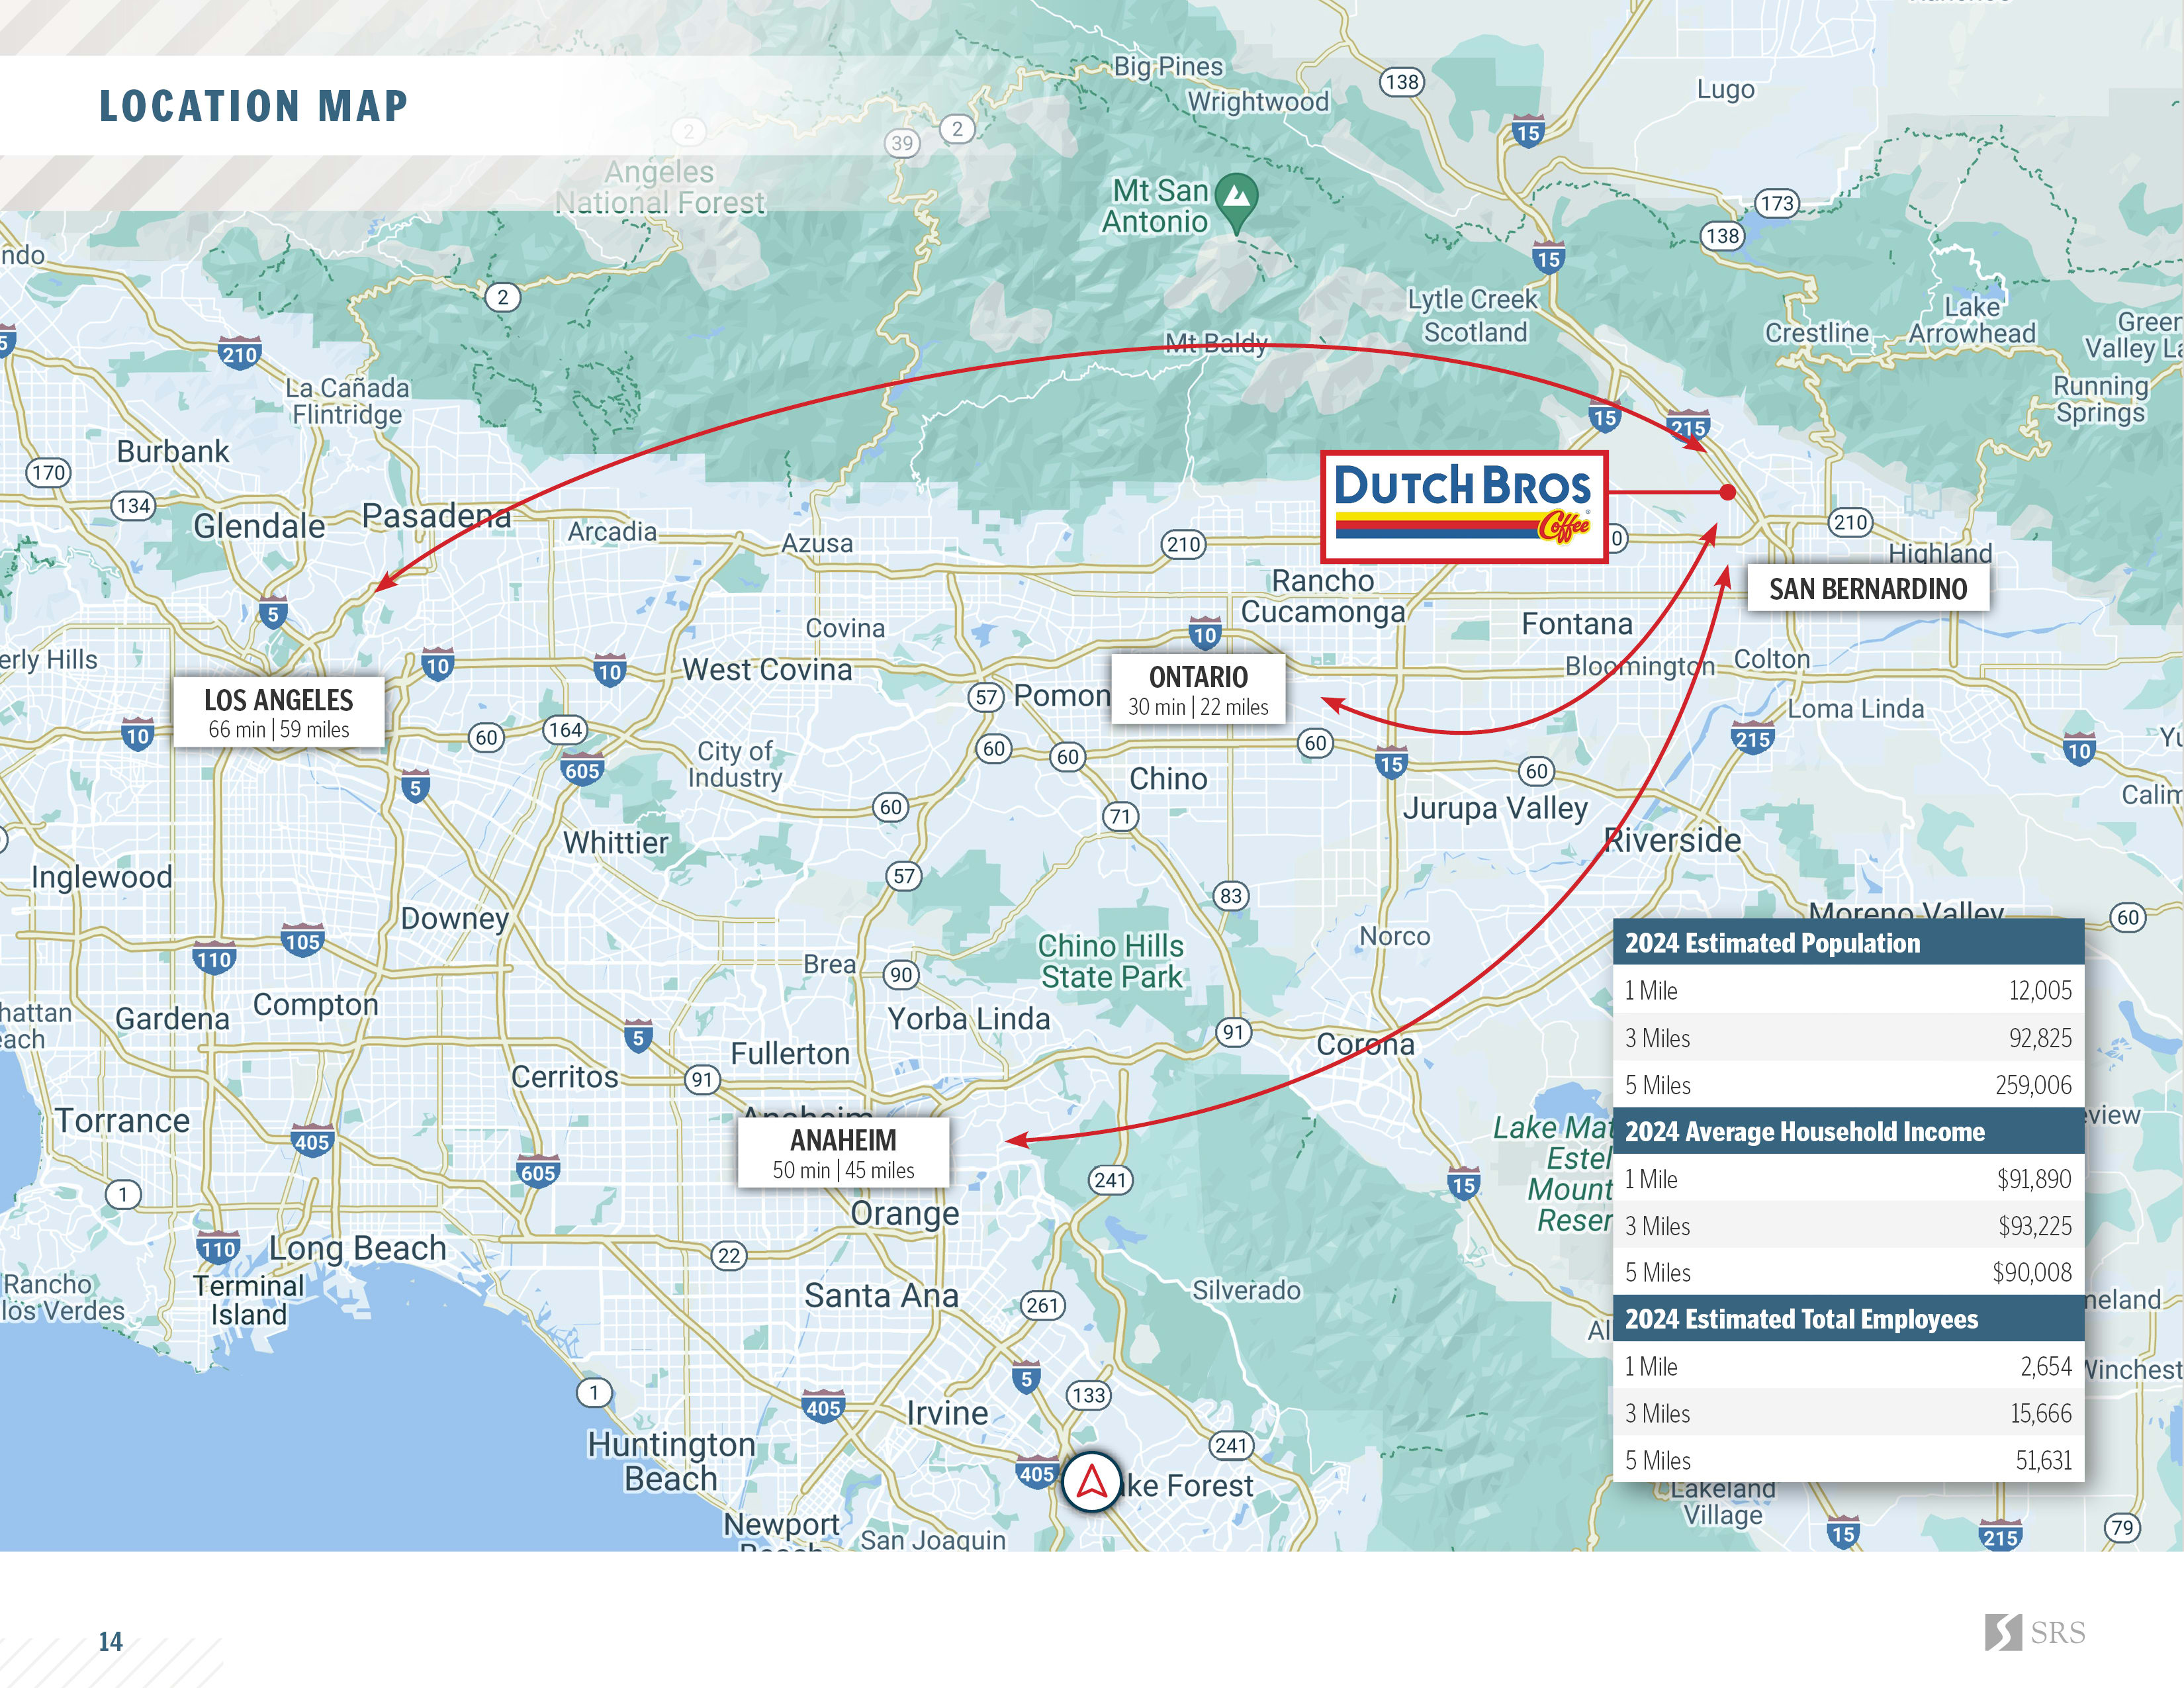
Task: Click the route 22 highway shield
Action: [729, 1255]
